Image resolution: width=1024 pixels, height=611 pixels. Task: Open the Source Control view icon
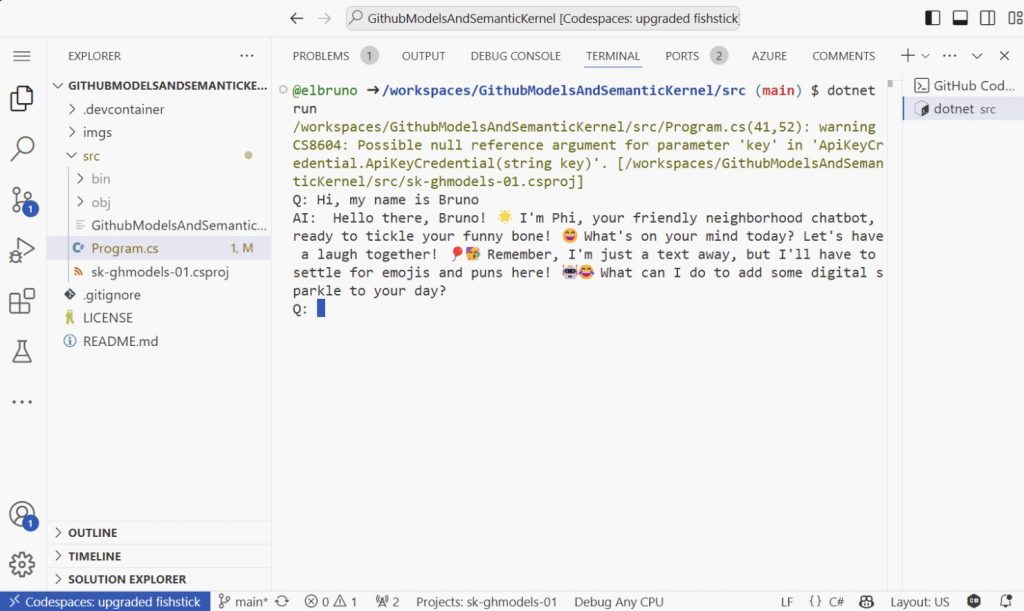coord(22,199)
